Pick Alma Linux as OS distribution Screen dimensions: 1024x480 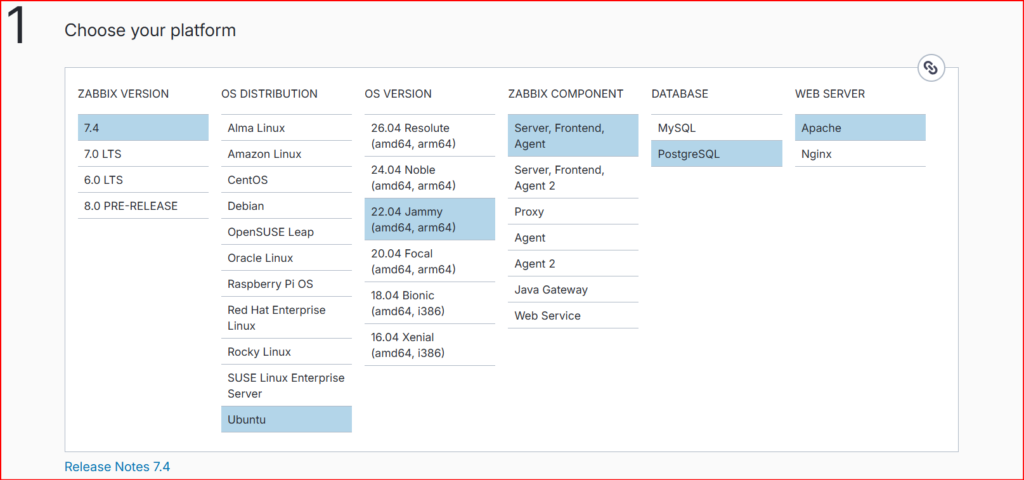tap(286, 128)
